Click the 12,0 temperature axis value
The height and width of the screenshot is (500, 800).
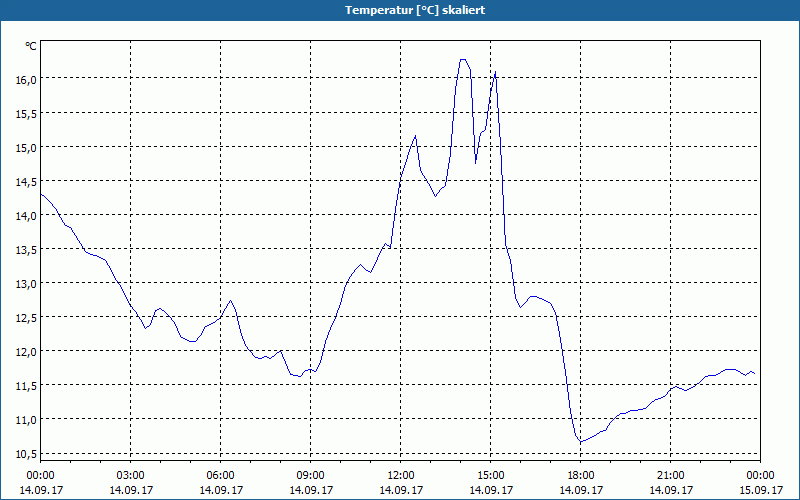[27, 352]
